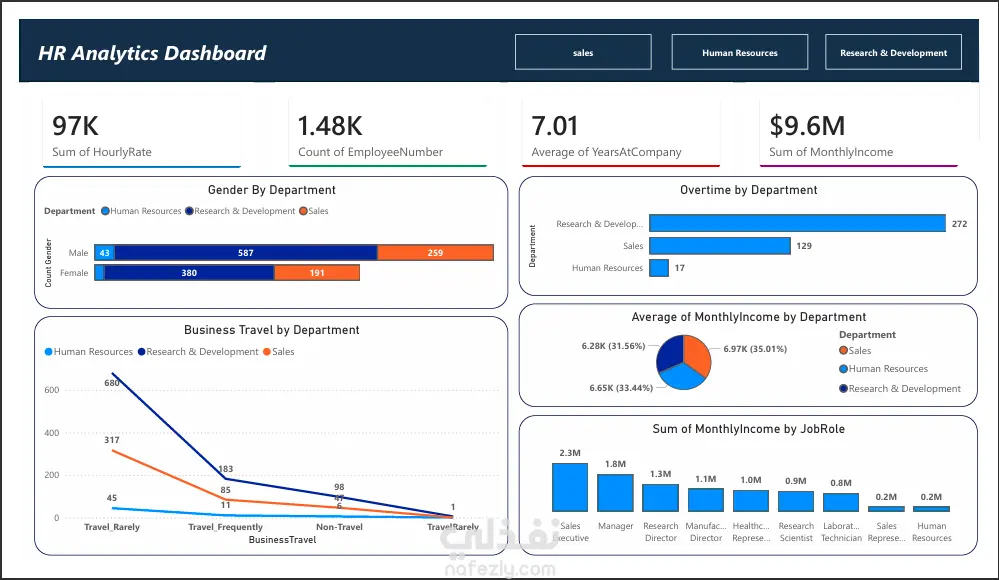Select the Manager income bar at 1.8M
The width and height of the screenshot is (999, 580).
pyautogui.click(x=615, y=493)
